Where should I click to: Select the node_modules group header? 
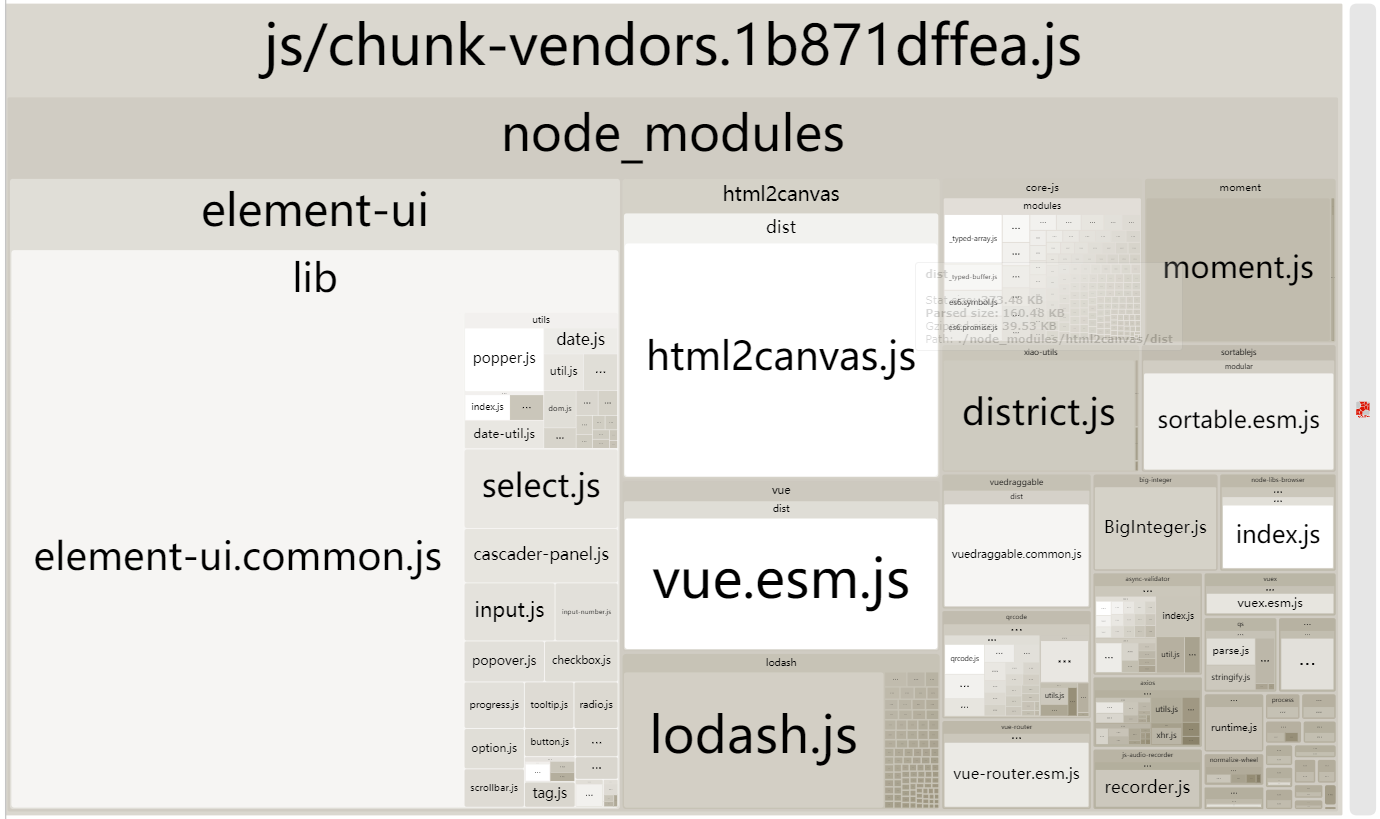pos(673,137)
